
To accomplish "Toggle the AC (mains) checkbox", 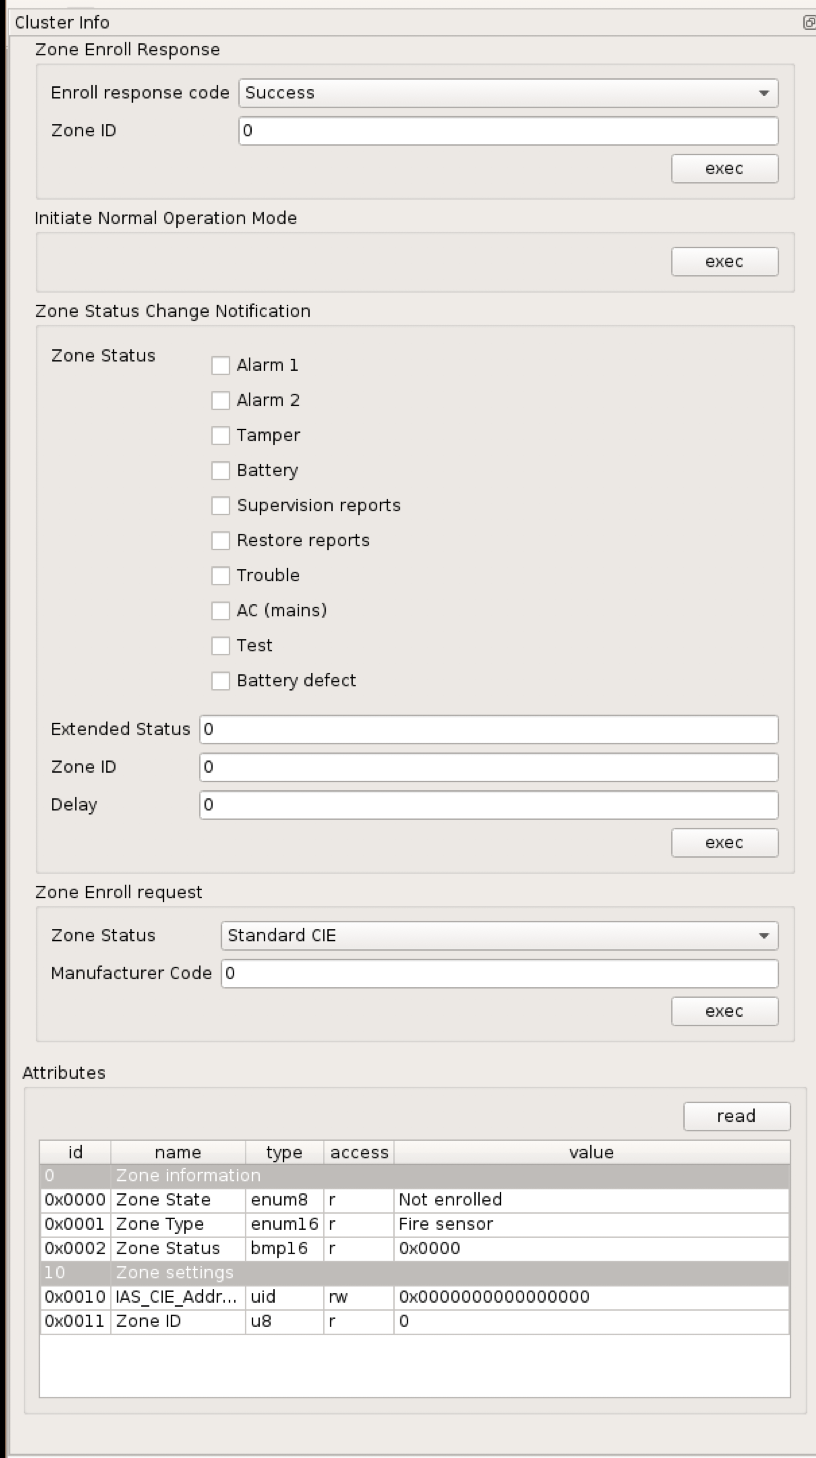I will [220, 610].
